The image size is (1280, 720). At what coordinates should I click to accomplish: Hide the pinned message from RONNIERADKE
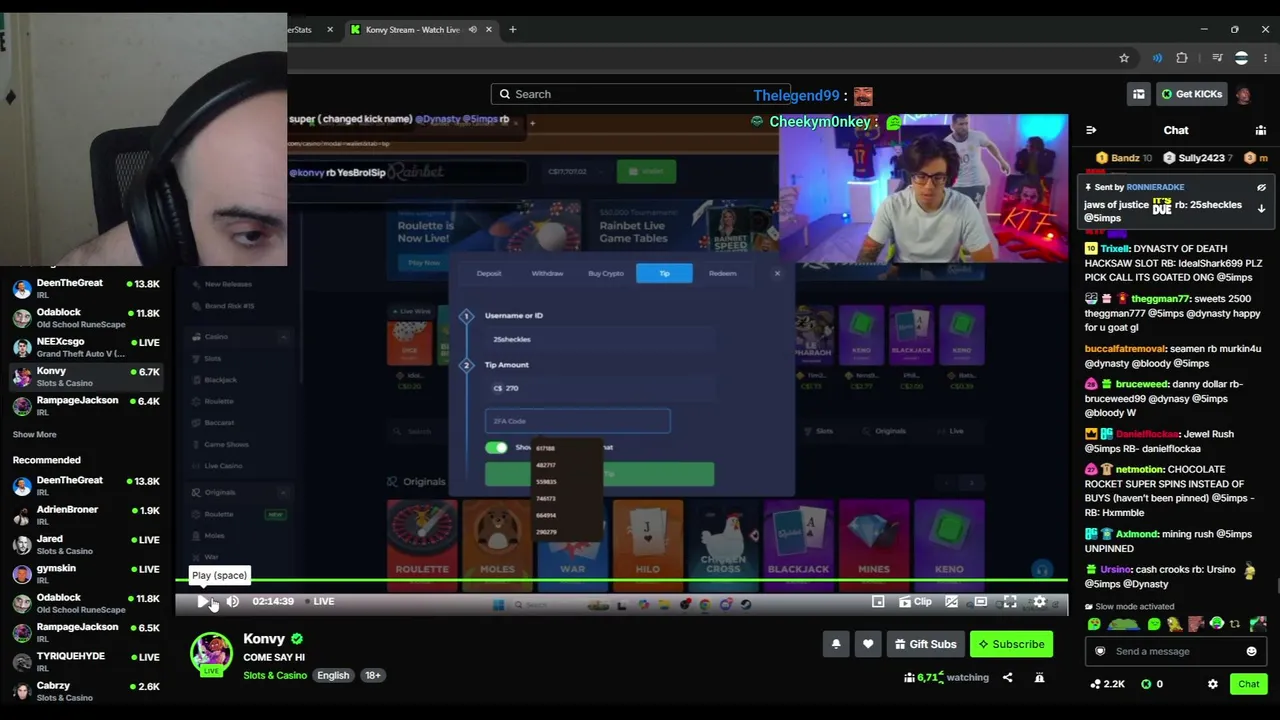pos(1261,187)
